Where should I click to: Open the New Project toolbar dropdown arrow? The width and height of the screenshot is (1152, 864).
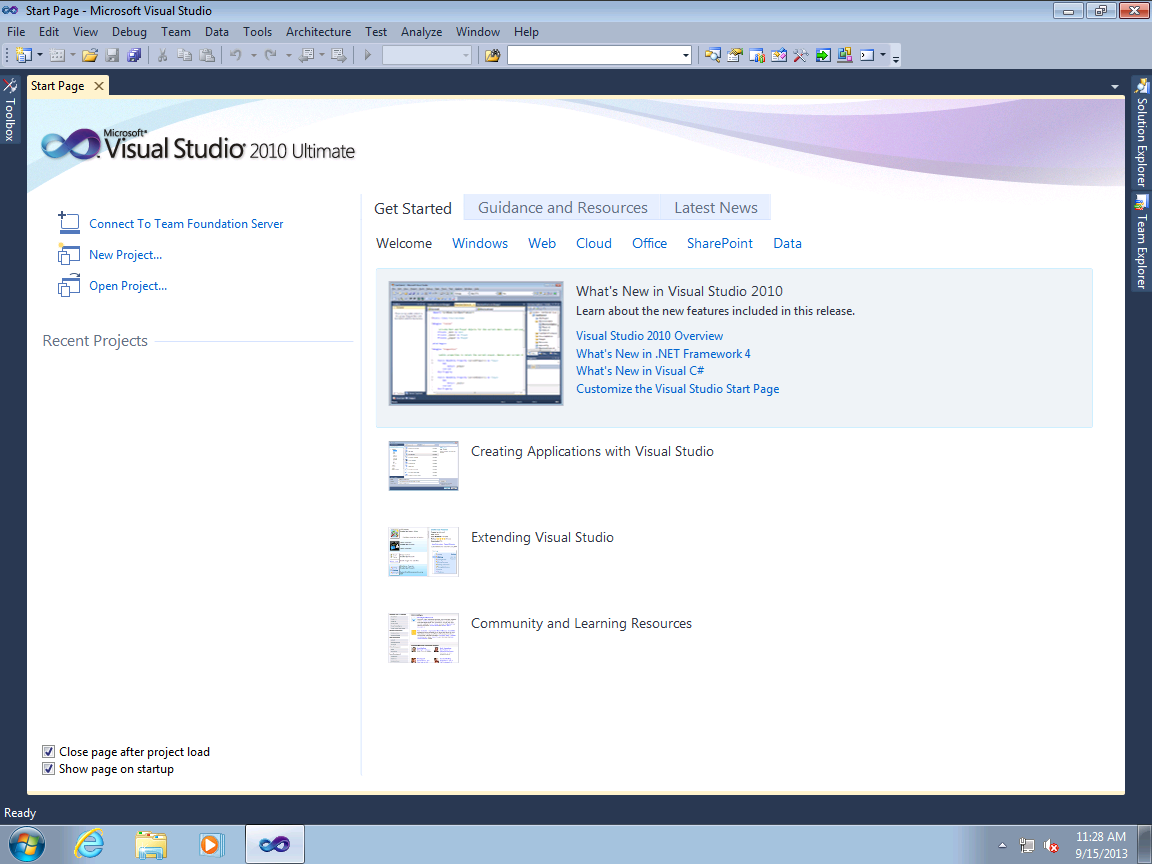tap(40, 55)
